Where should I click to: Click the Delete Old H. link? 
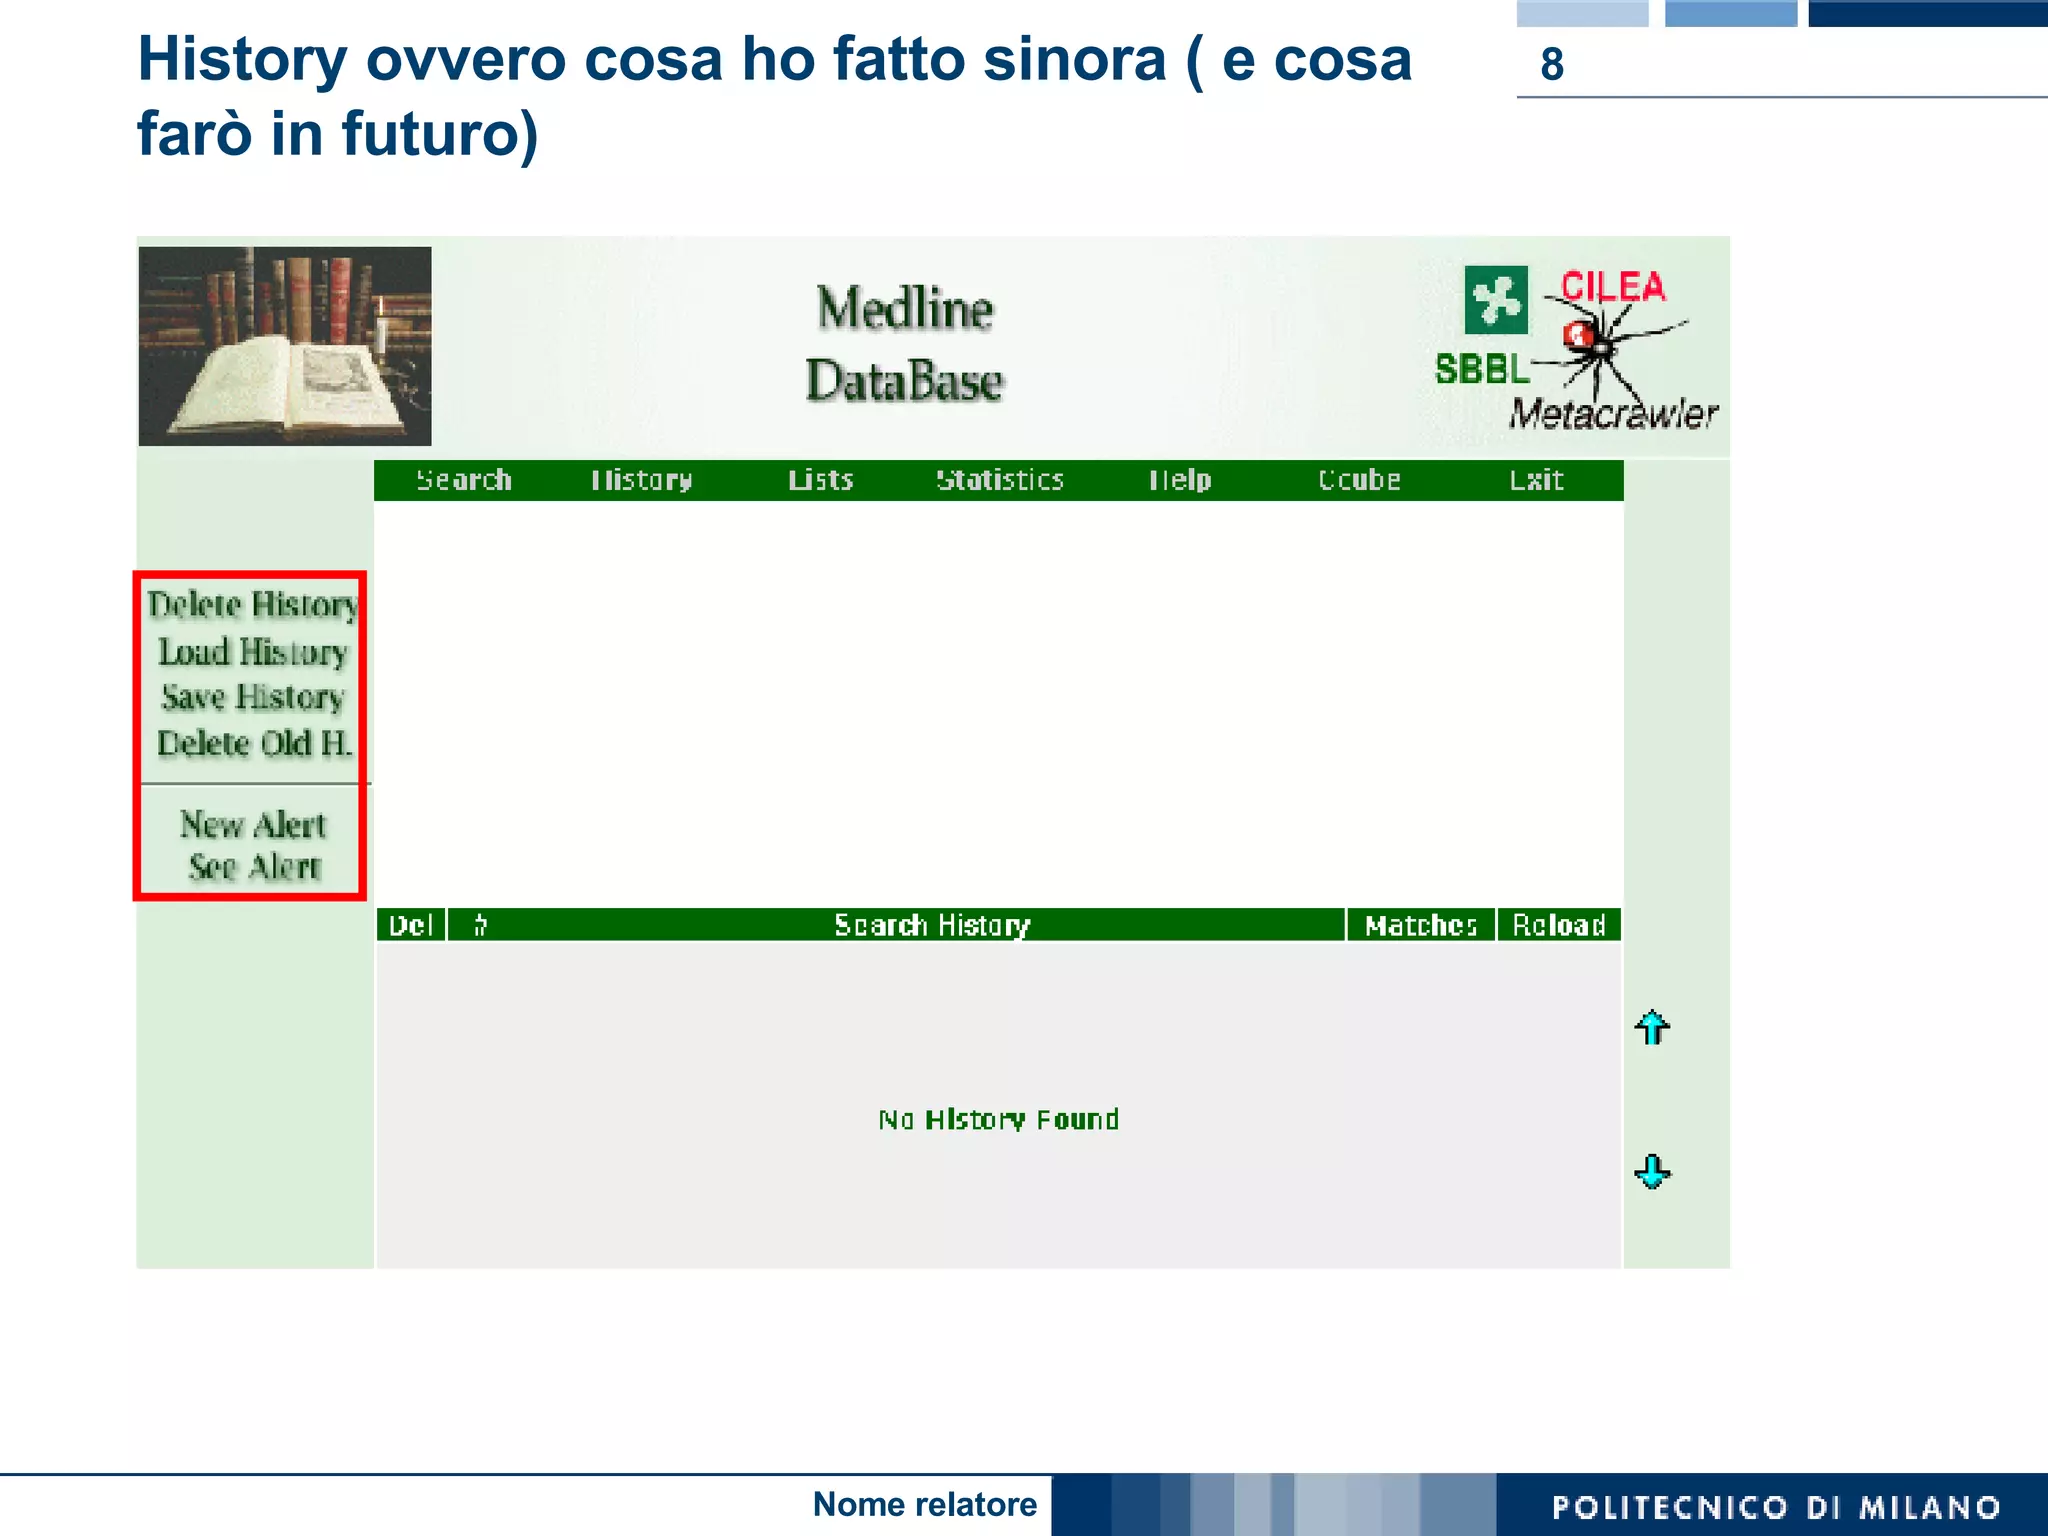[254, 743]
